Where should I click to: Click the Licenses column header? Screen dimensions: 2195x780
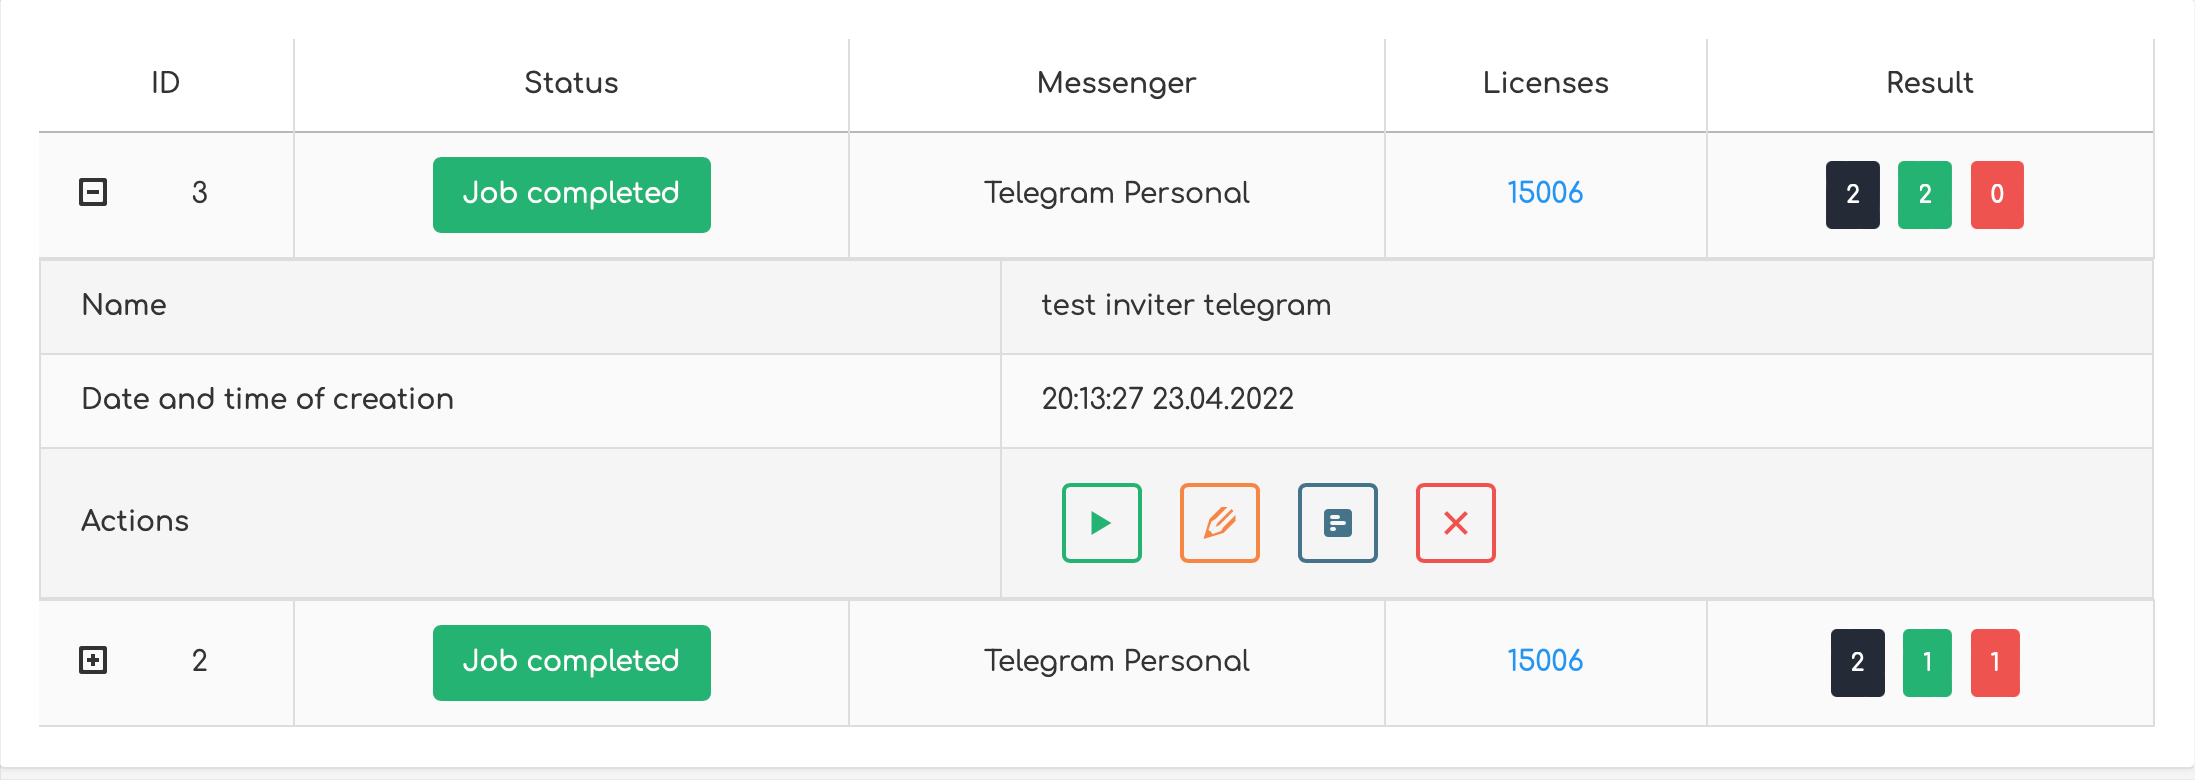pos(1545,83)
